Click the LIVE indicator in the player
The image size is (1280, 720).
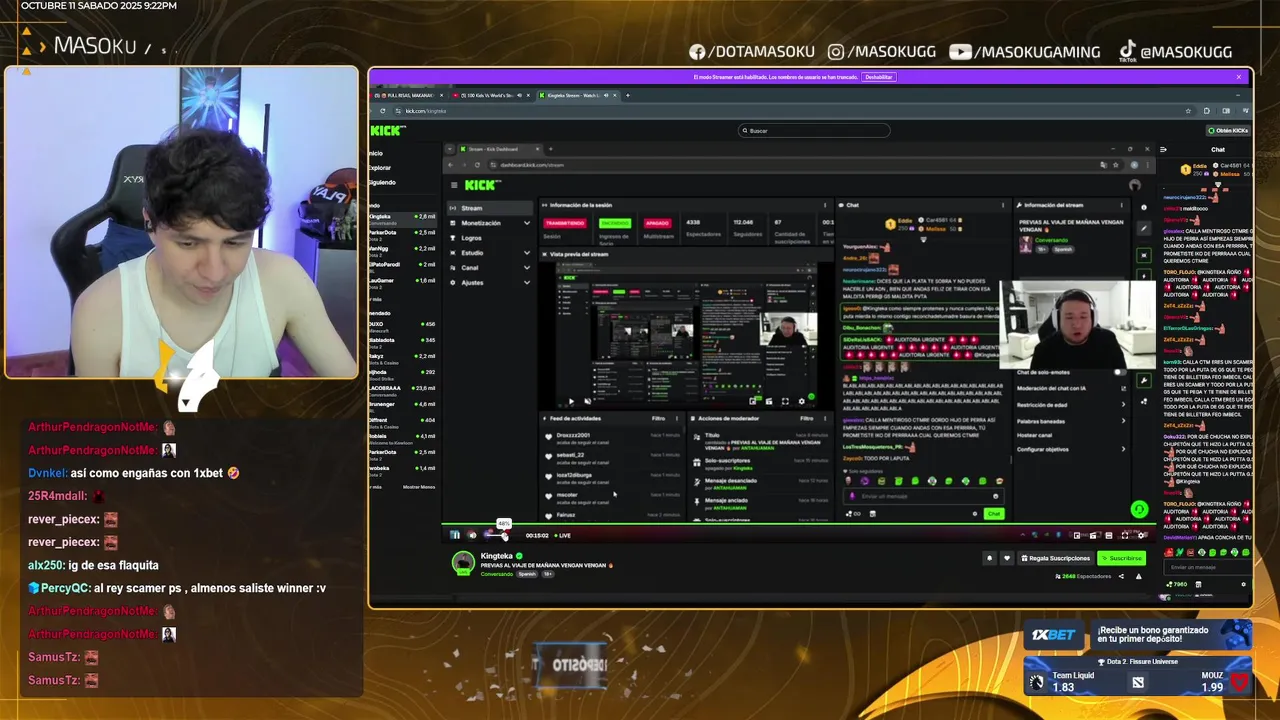(563, 535)
